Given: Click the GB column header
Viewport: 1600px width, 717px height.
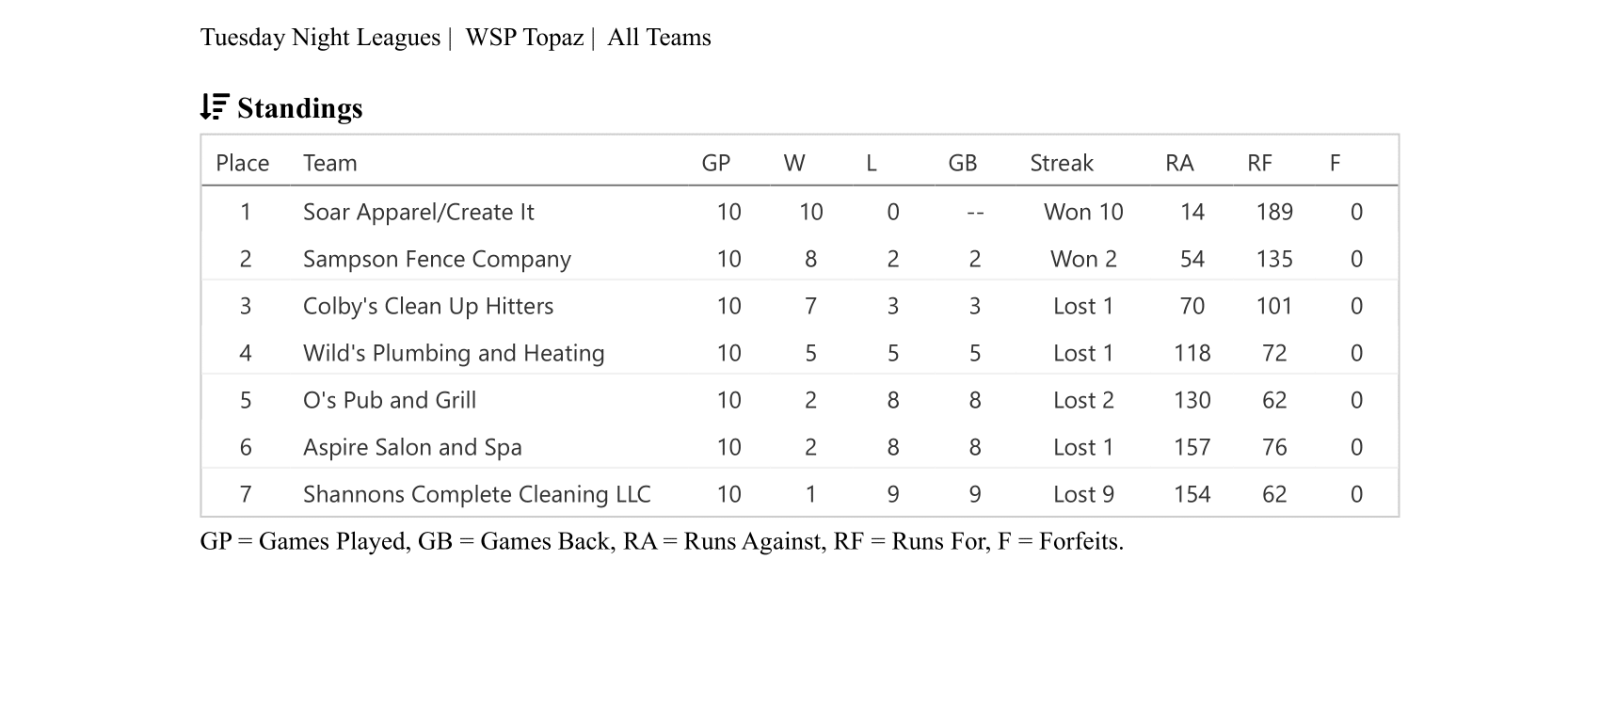Looking at the screenshot, I should [962, 163].
